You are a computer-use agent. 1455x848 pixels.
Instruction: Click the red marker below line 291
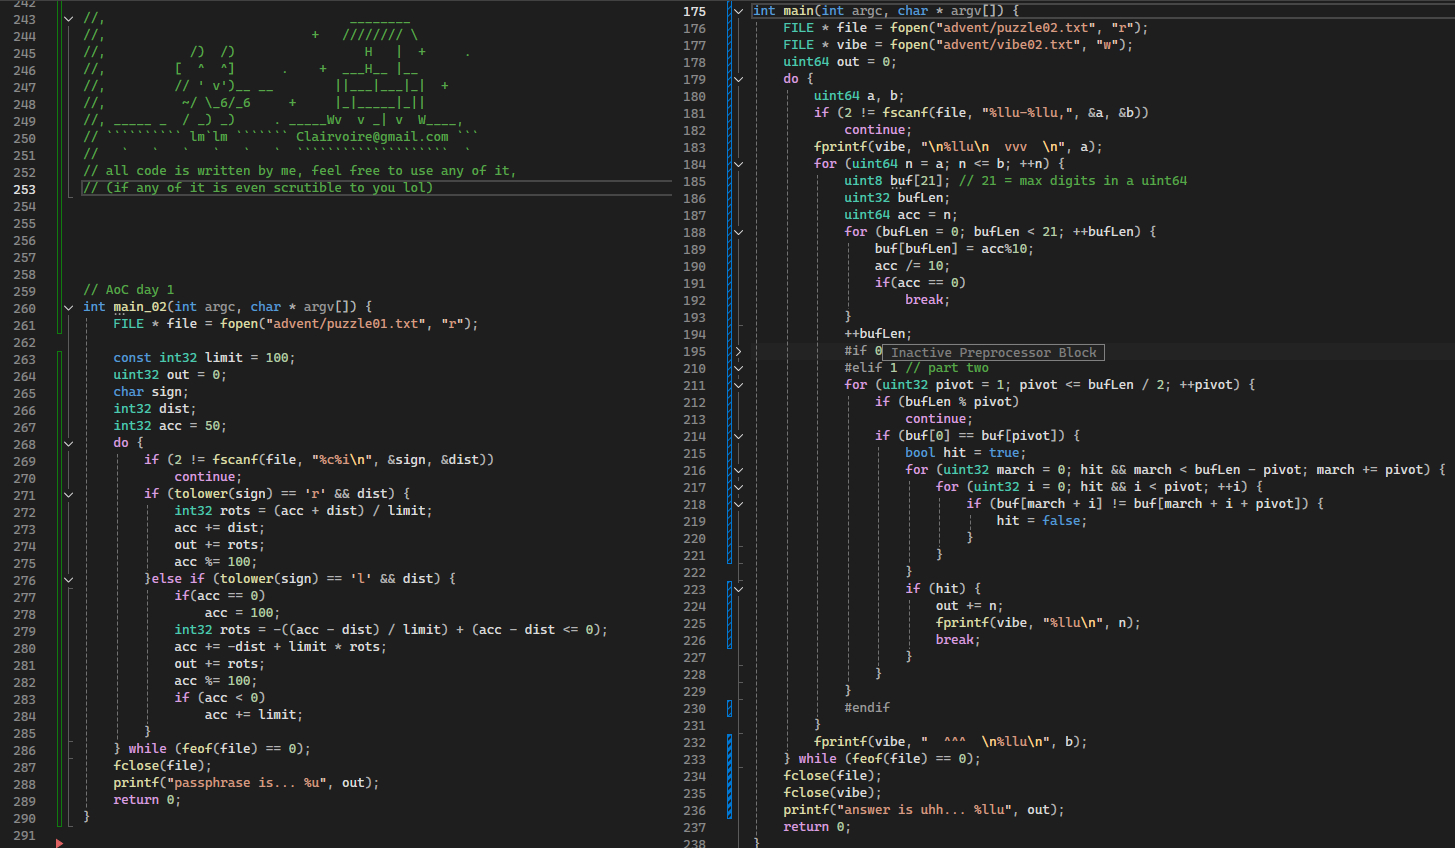point(60,843)
